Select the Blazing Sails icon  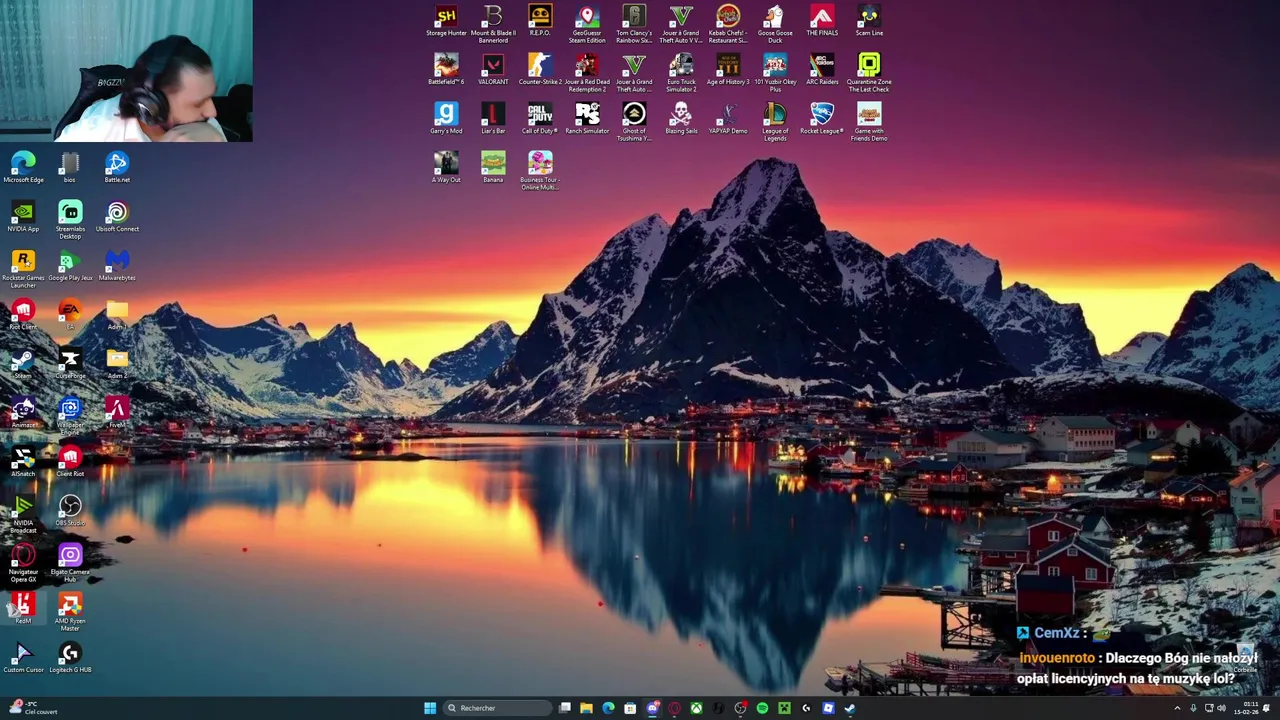681,120
